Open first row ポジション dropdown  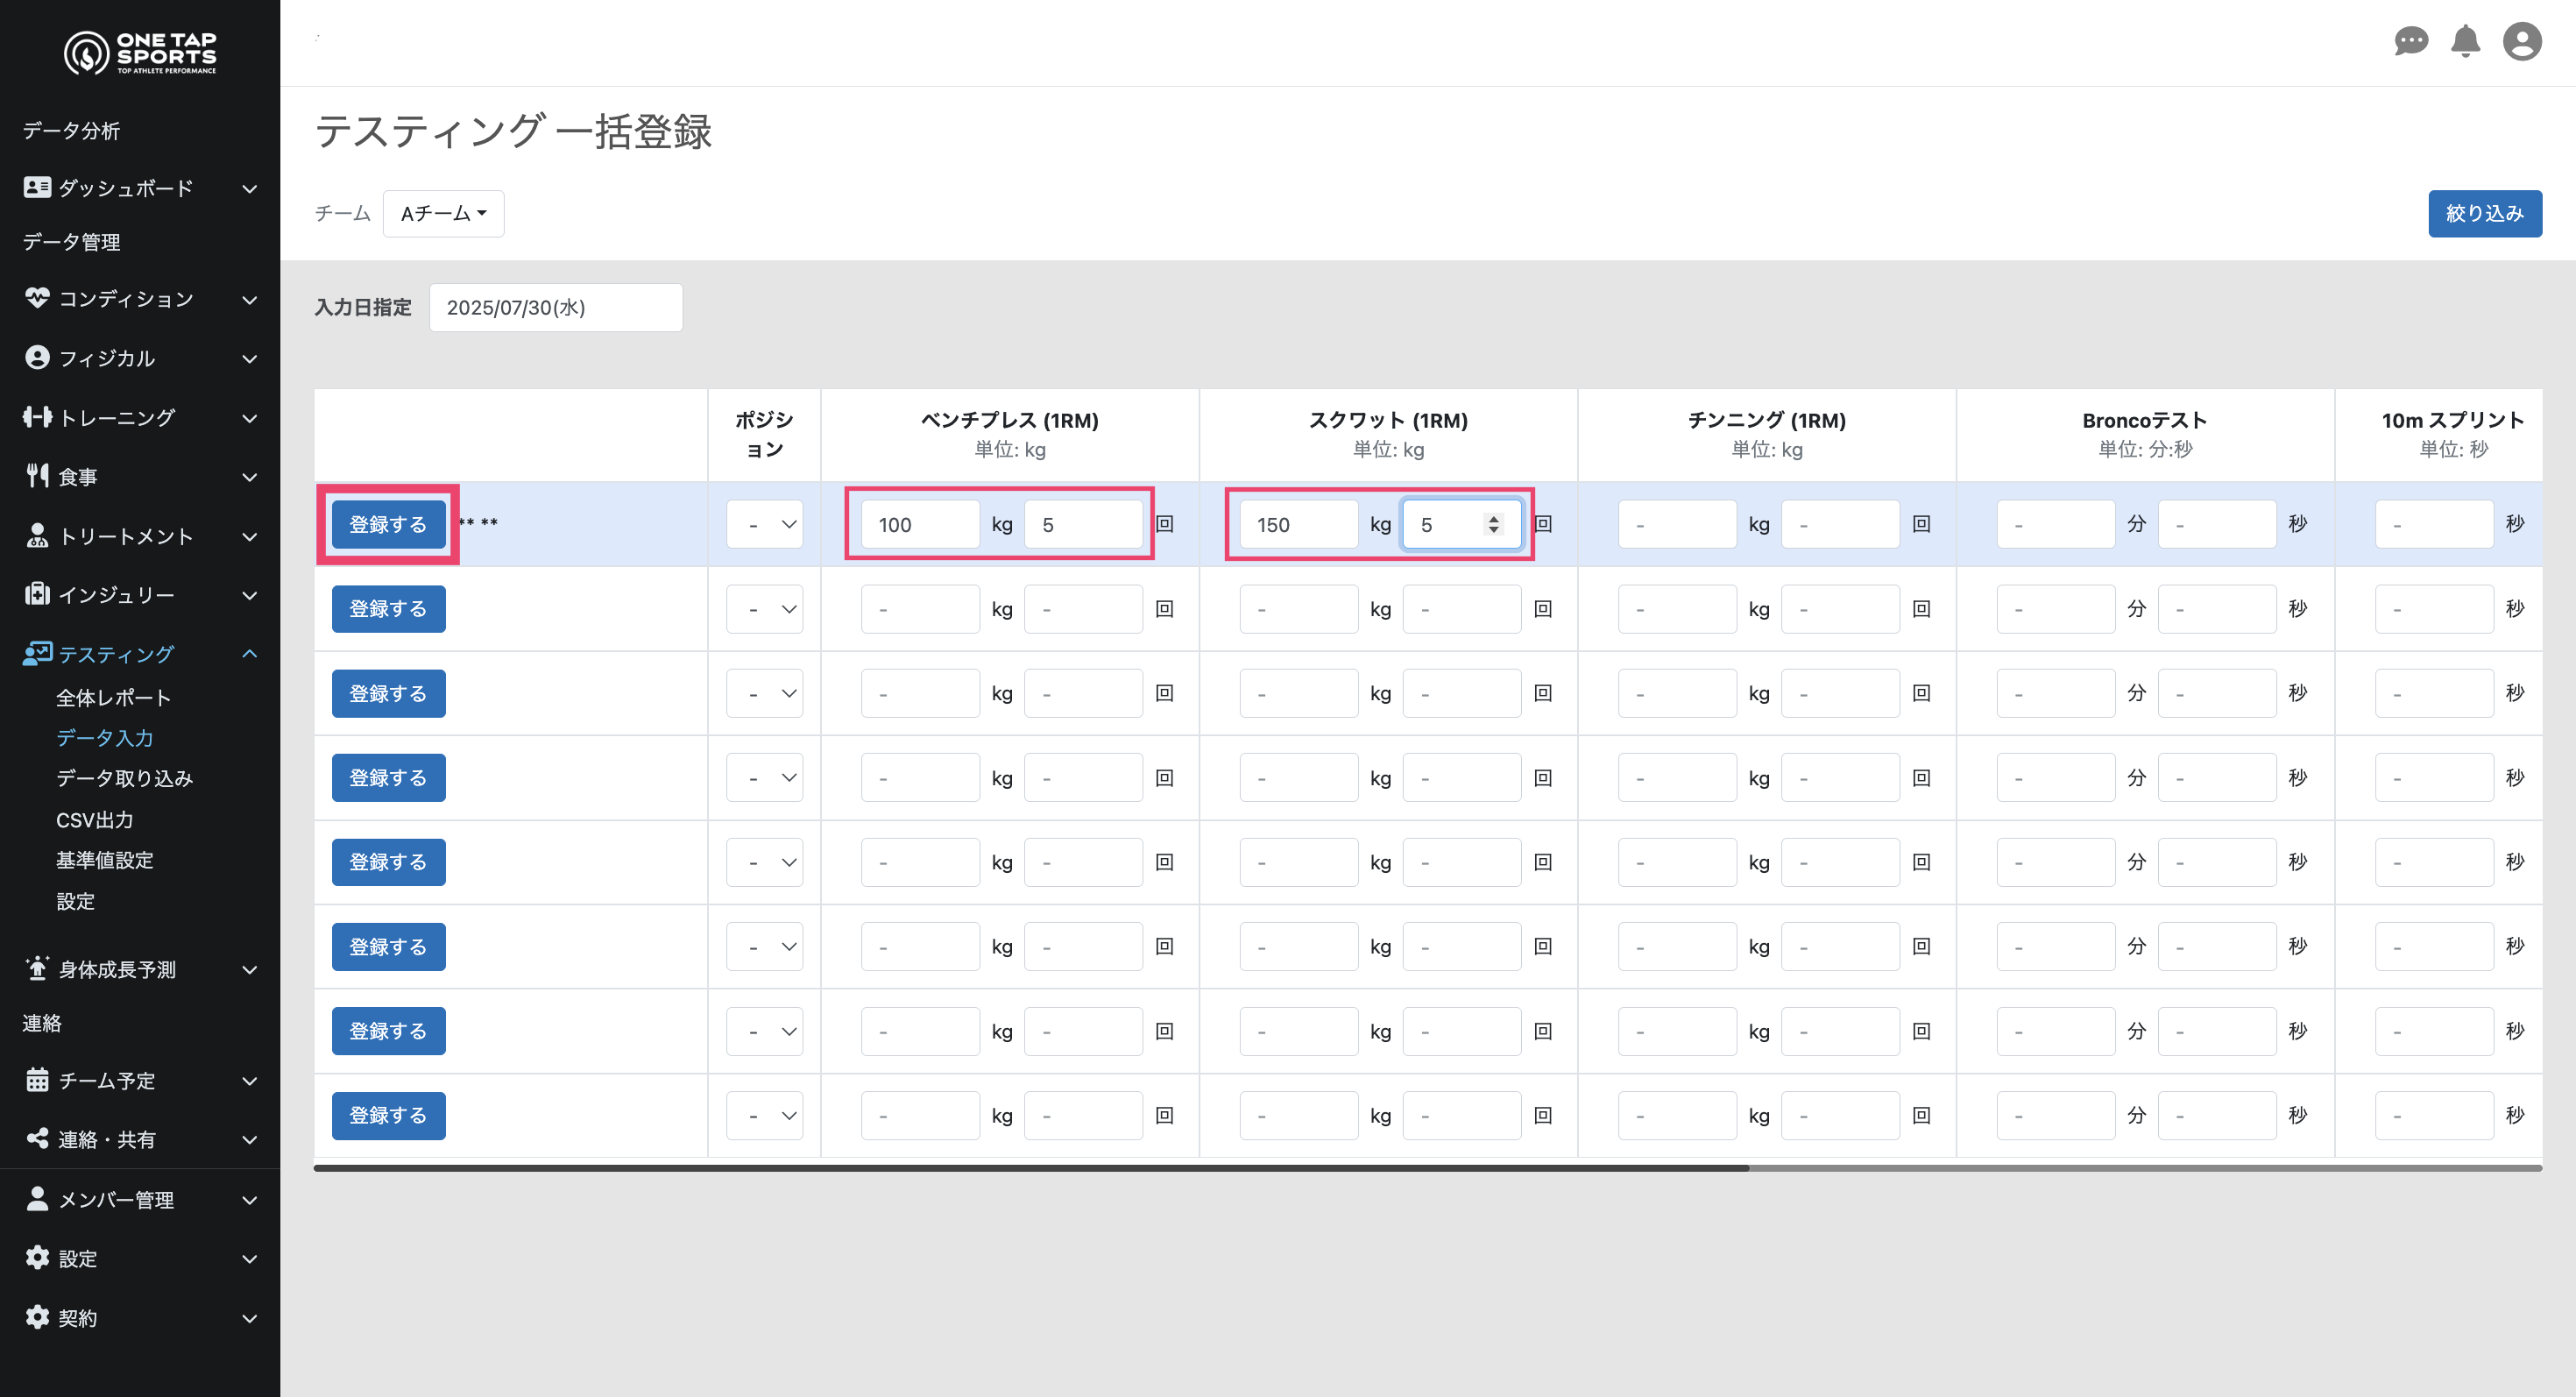(x=765, y=524)
